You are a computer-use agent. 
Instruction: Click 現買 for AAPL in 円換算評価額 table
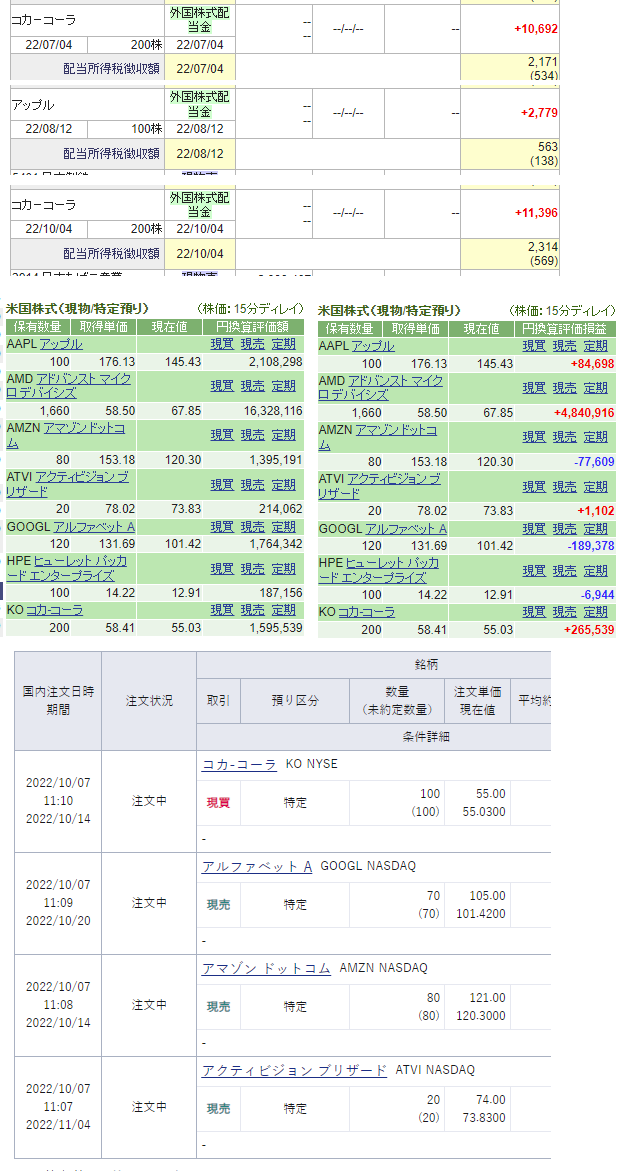point(222,345)
